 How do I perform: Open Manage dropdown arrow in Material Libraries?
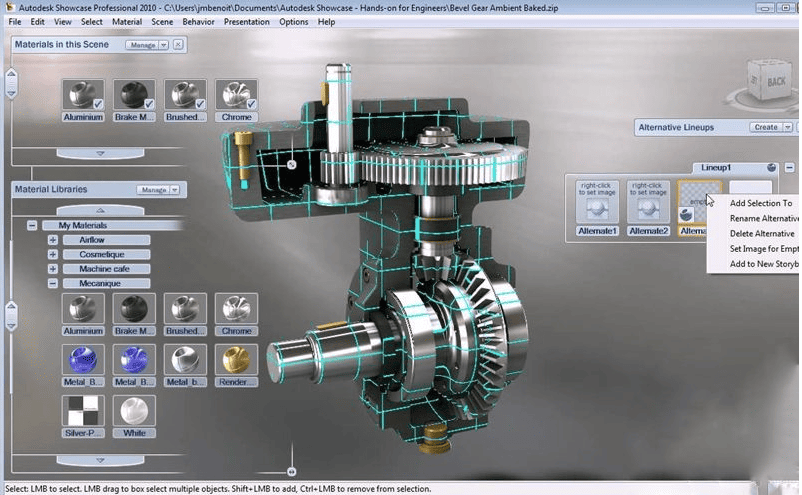point(175,190)
